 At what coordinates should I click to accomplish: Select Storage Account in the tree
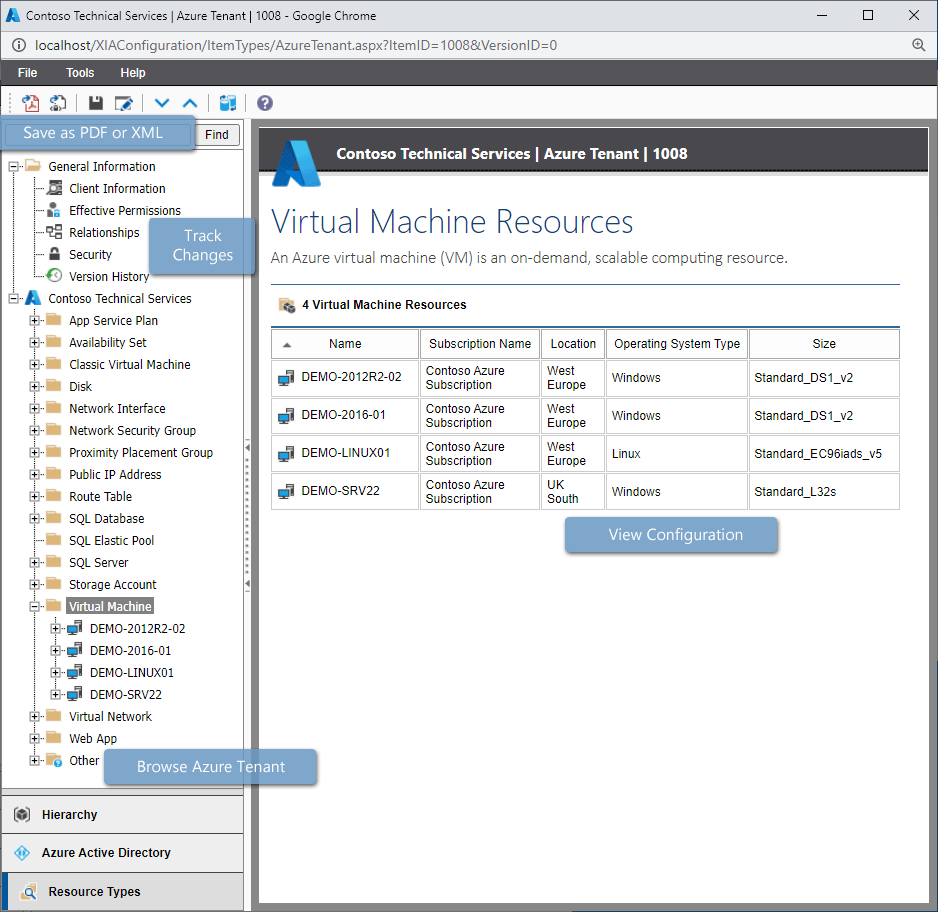(x=112, y=584)
